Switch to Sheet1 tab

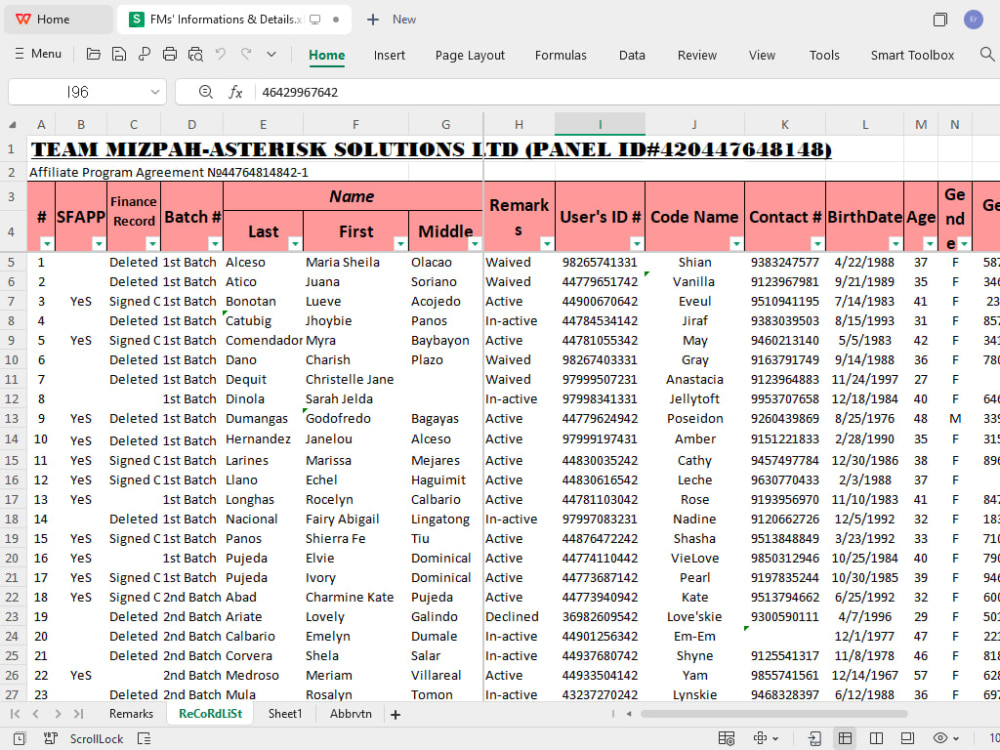(285, 714)
